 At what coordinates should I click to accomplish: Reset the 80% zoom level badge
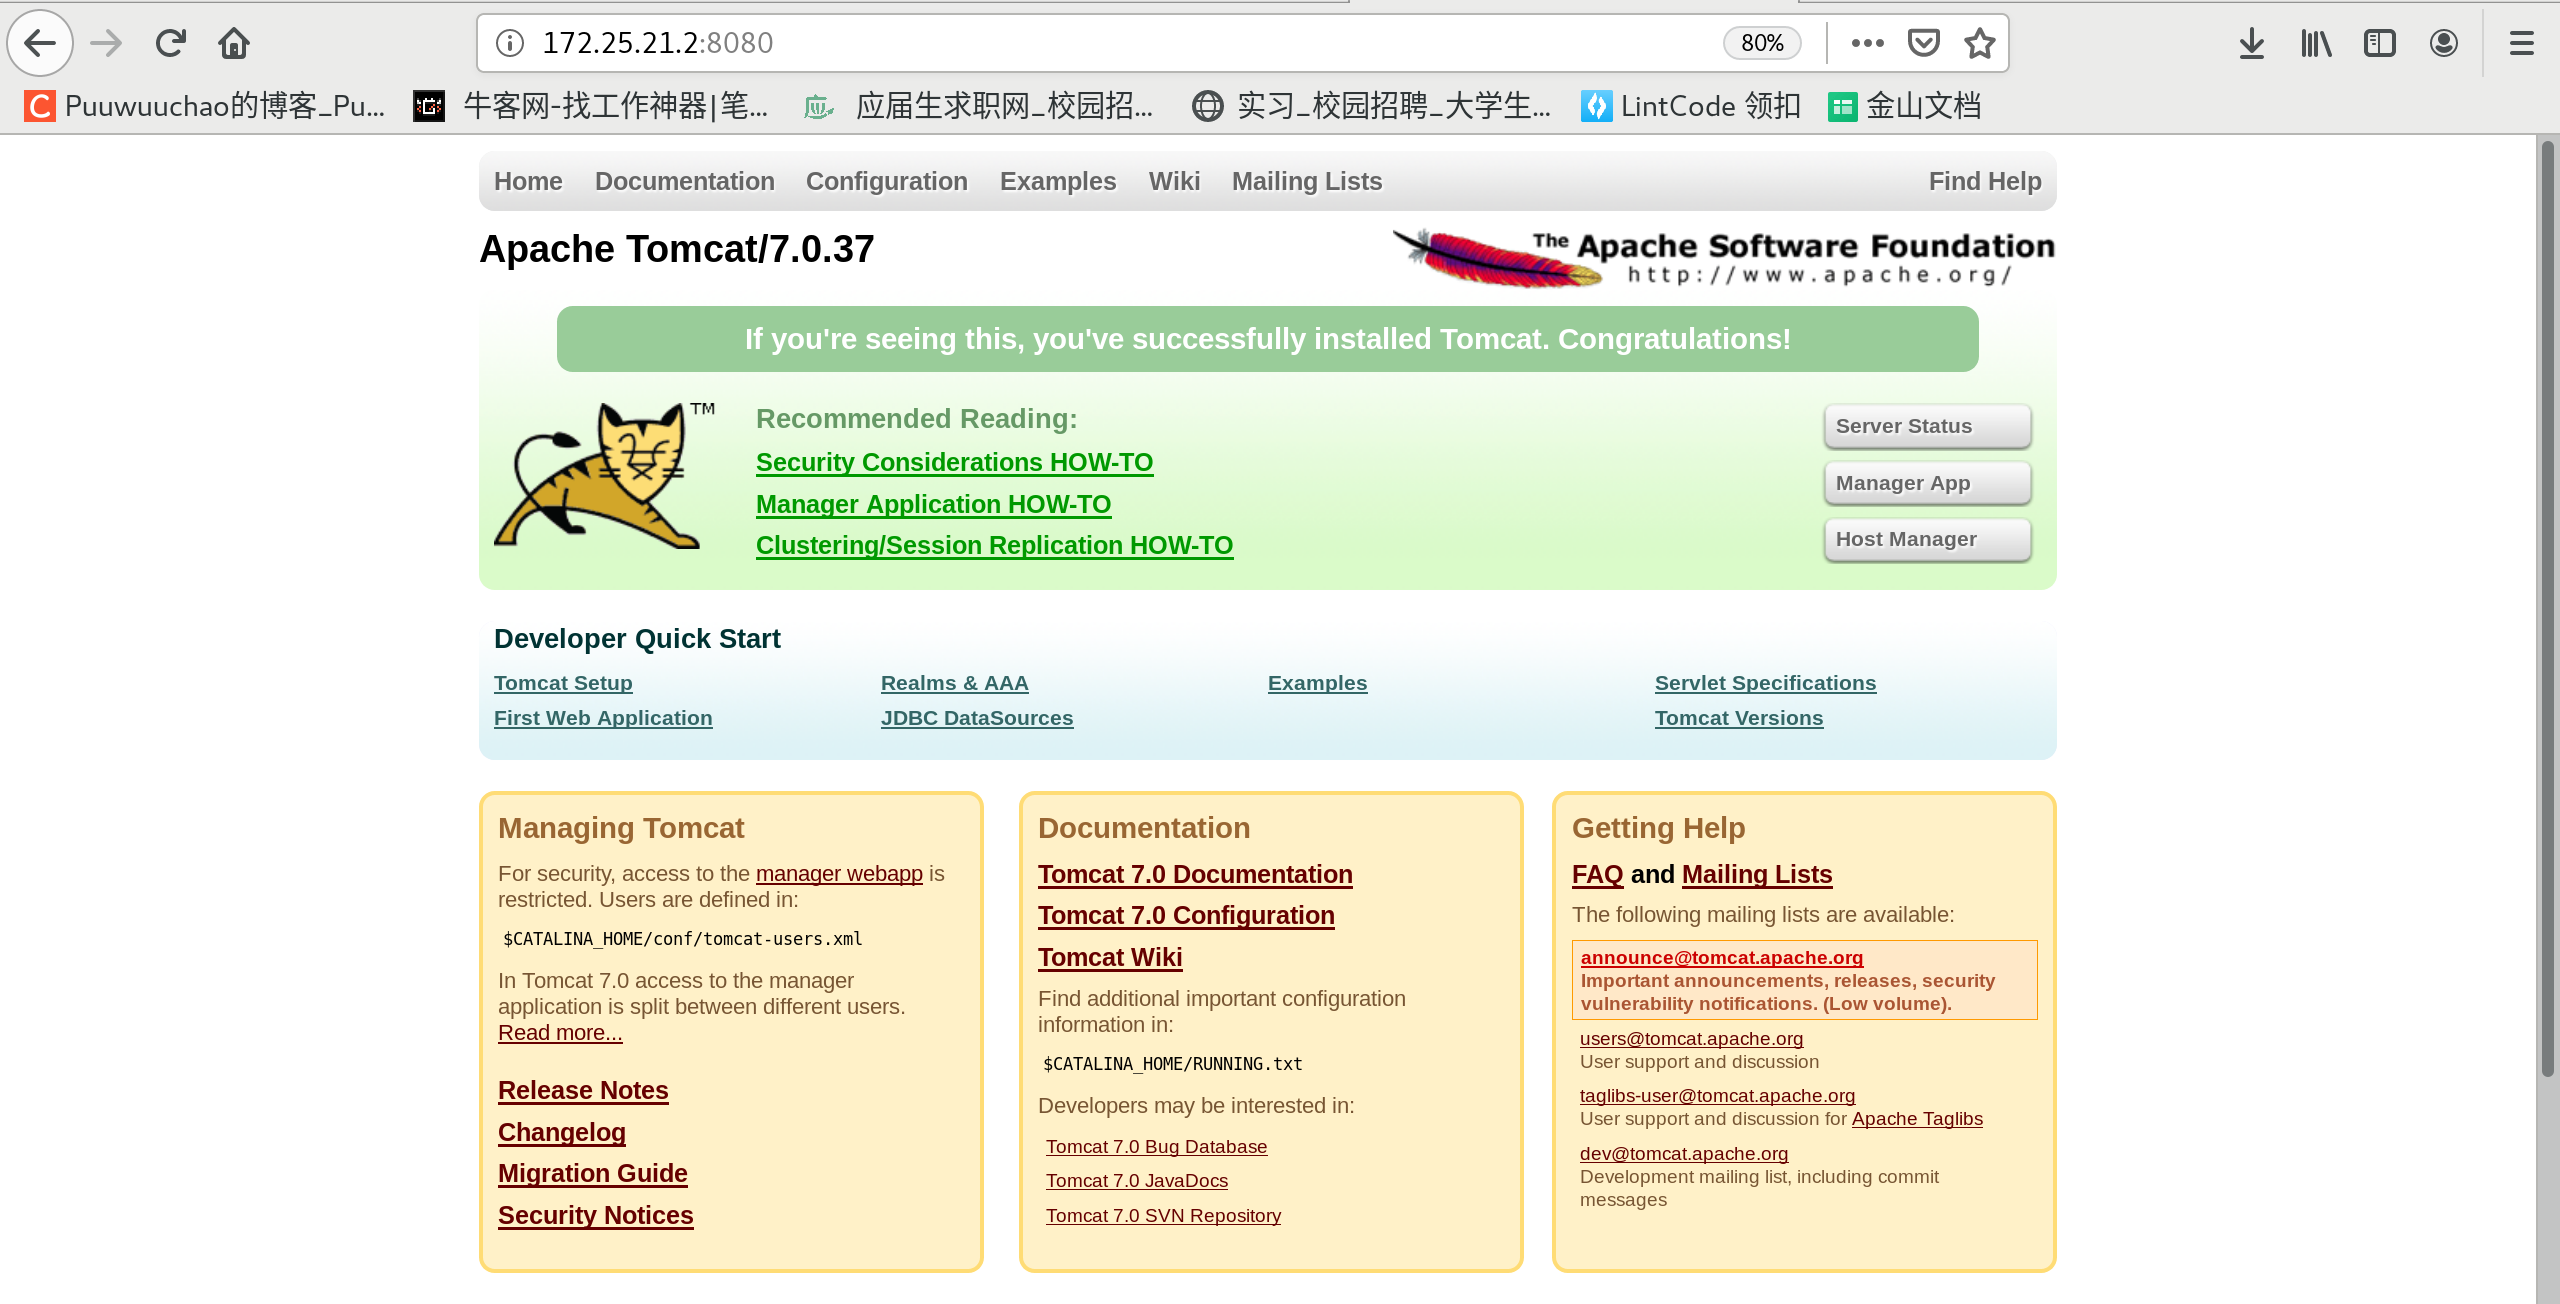(x=1762, y=43)
